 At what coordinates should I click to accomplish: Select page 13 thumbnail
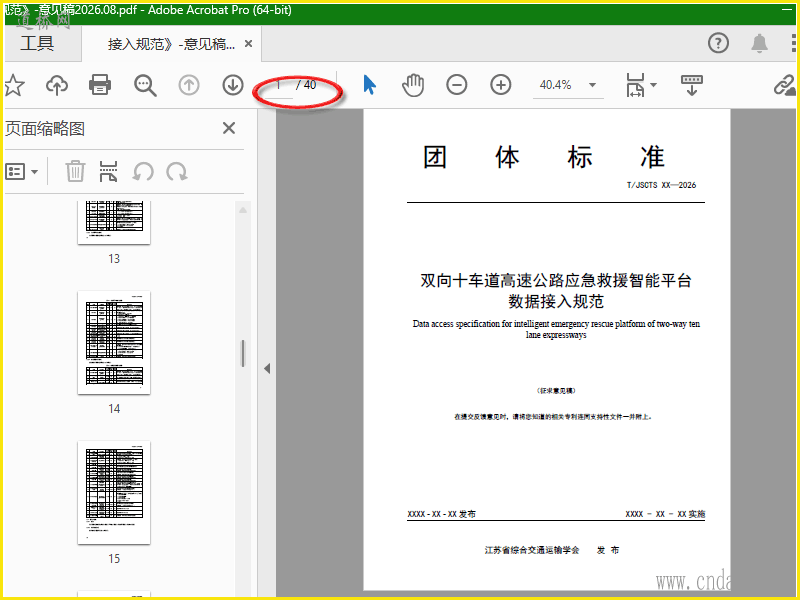click(114, 222)
